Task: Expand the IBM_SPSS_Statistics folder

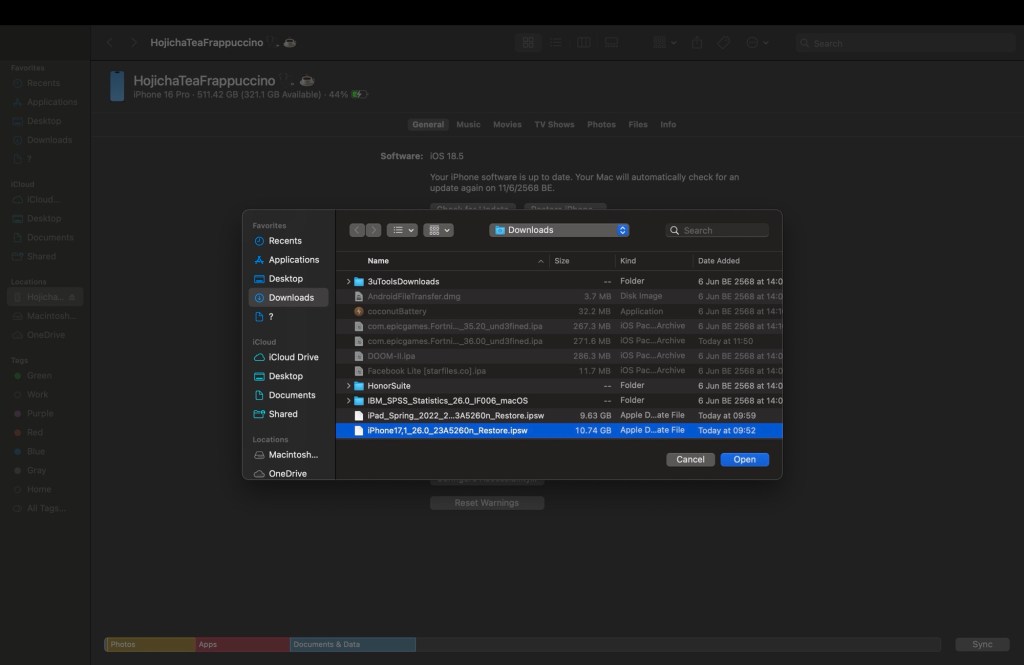Action: pyautogui.click(x=348, y=400)
